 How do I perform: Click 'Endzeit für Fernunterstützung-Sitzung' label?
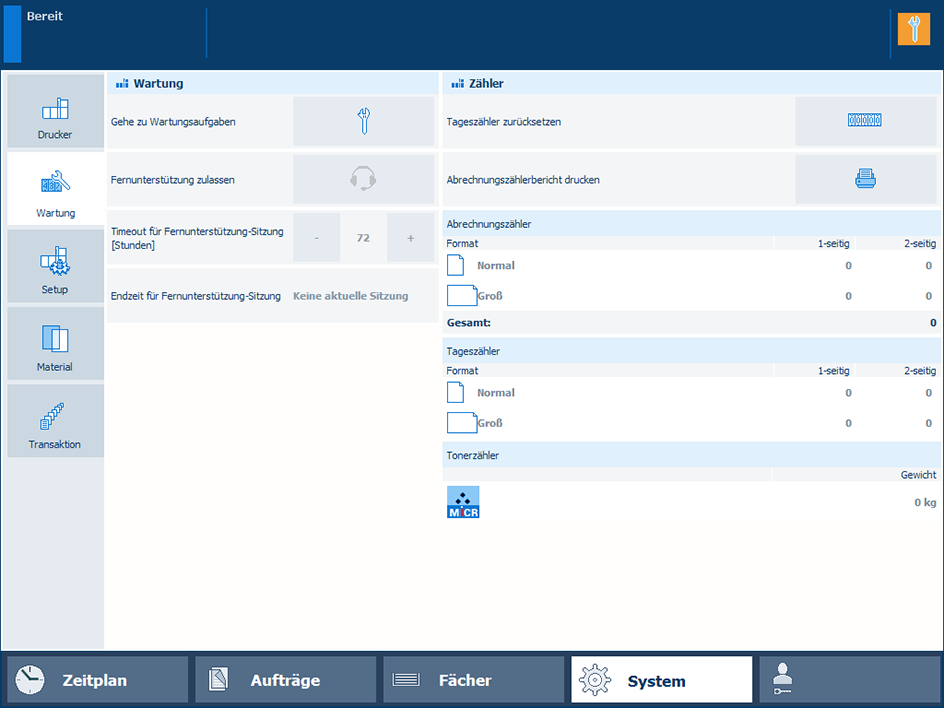point(196,296)
